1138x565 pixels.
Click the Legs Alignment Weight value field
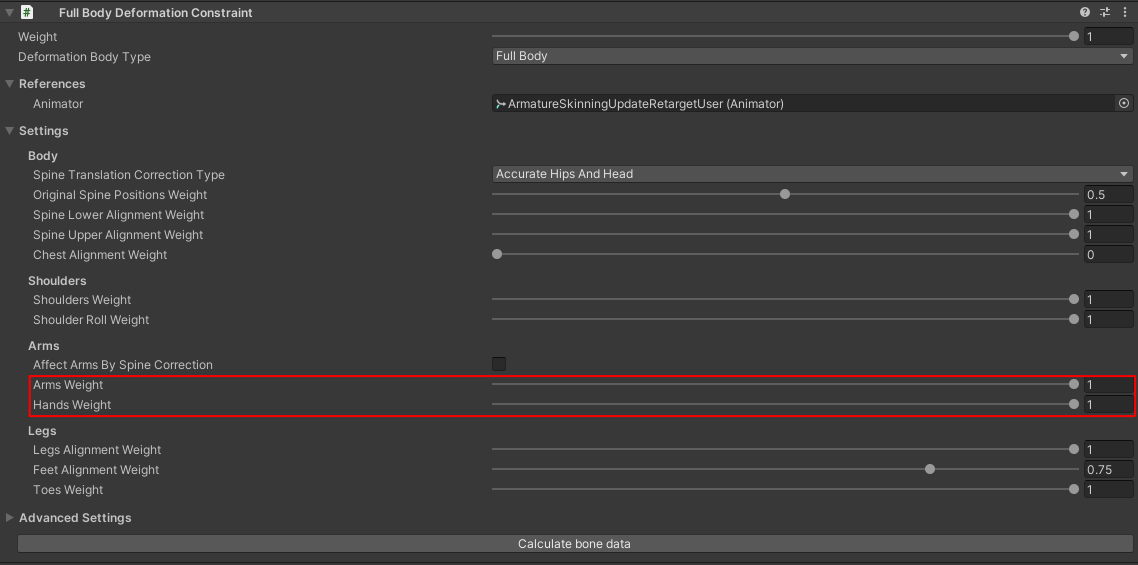1108,450
